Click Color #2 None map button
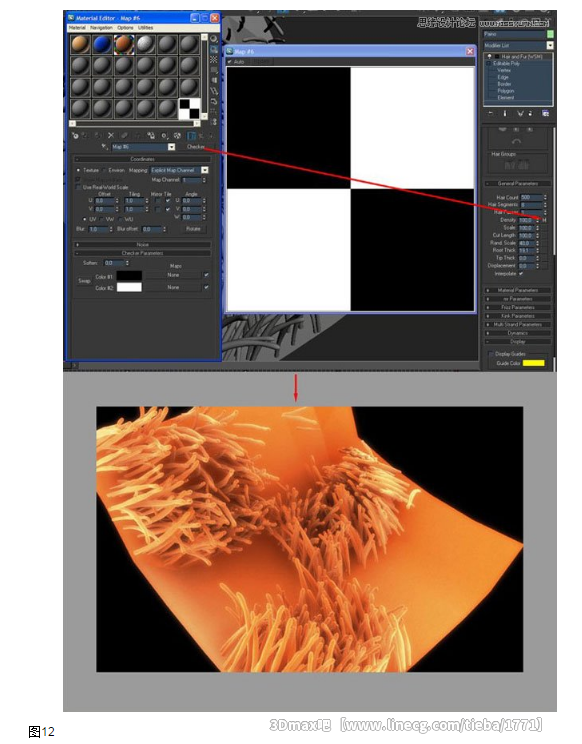The height and width of the screenshot is (744, 582). click(x=174, y=287)
